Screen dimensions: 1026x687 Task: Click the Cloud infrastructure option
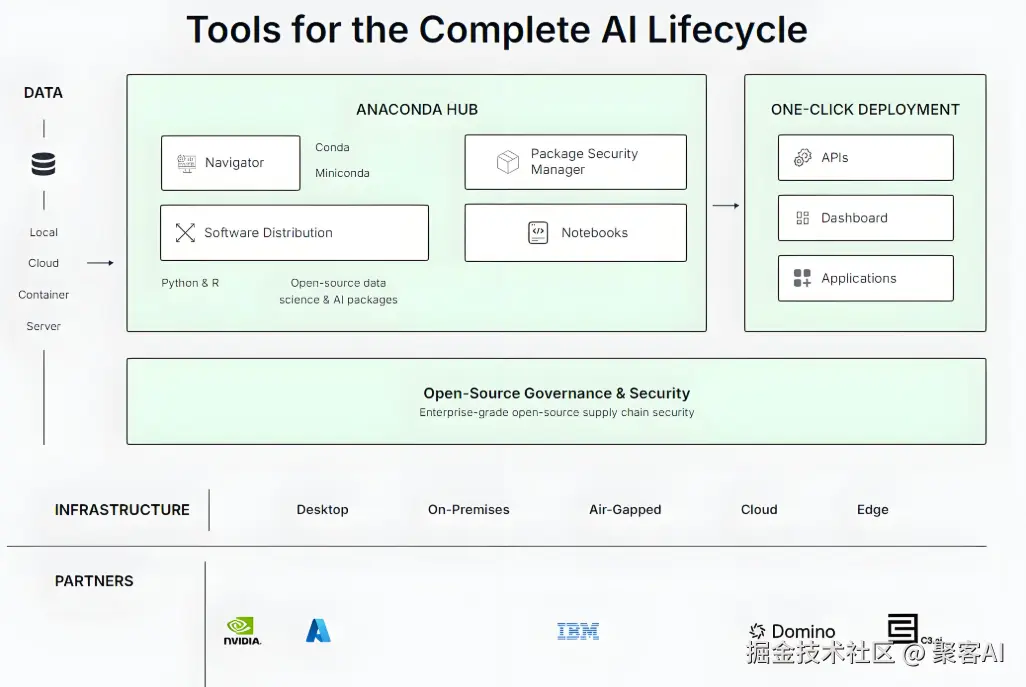pos(759,510)
